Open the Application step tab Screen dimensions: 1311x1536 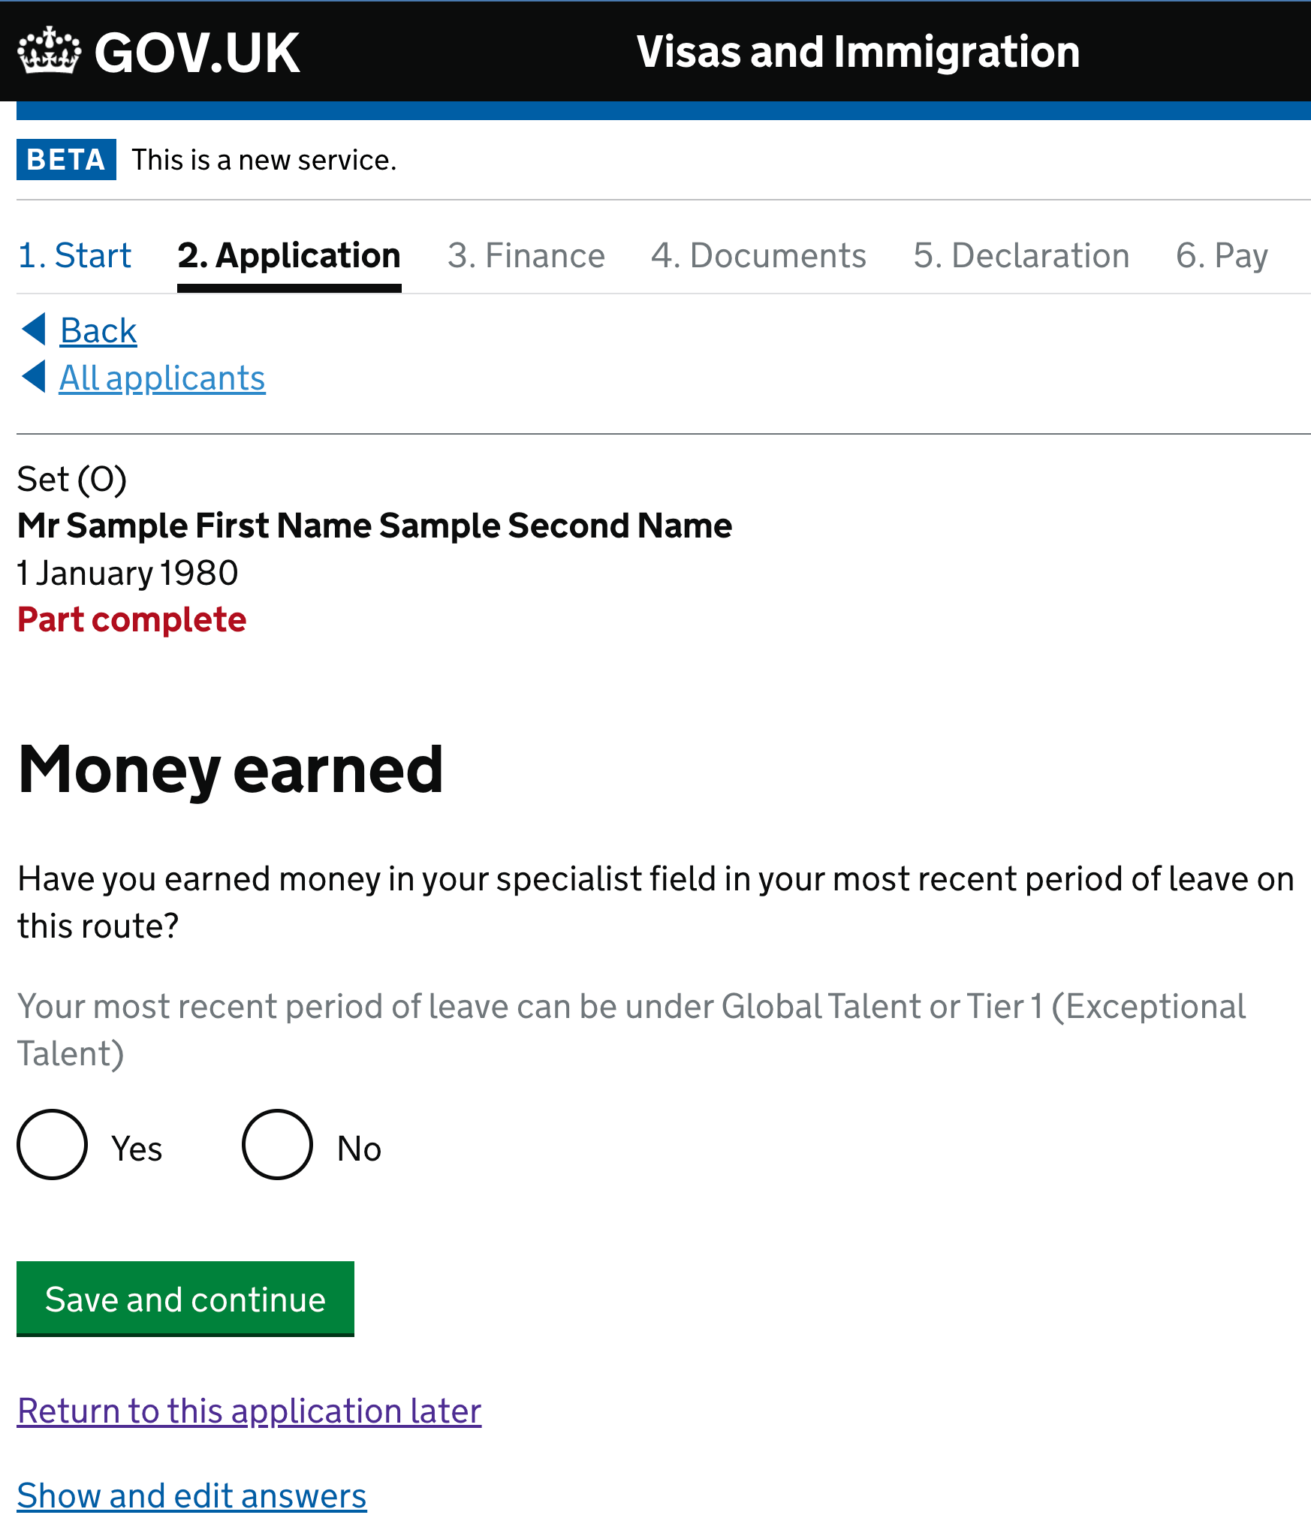click(x=289, y=256)
